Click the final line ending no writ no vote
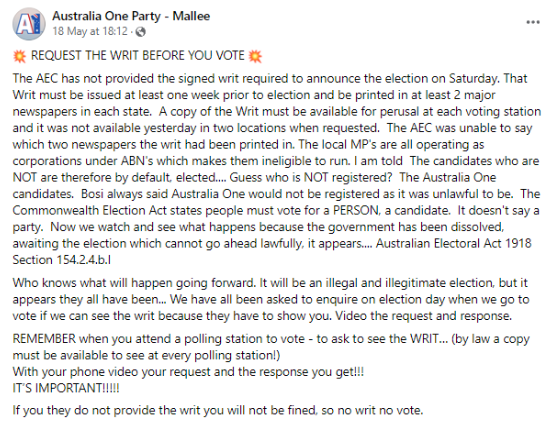The height and width of the screenshot is (424, 549). click(x=218, y=410)
